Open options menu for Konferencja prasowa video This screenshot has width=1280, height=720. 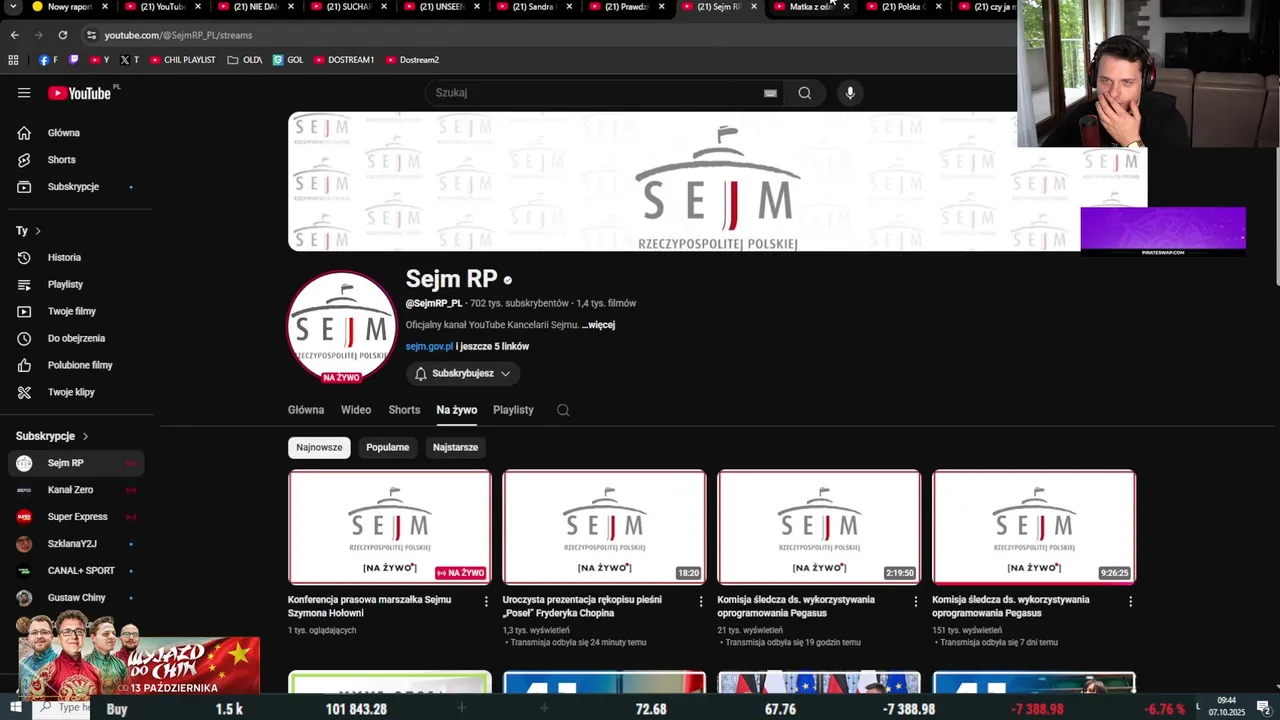click(x=486, y=601)
